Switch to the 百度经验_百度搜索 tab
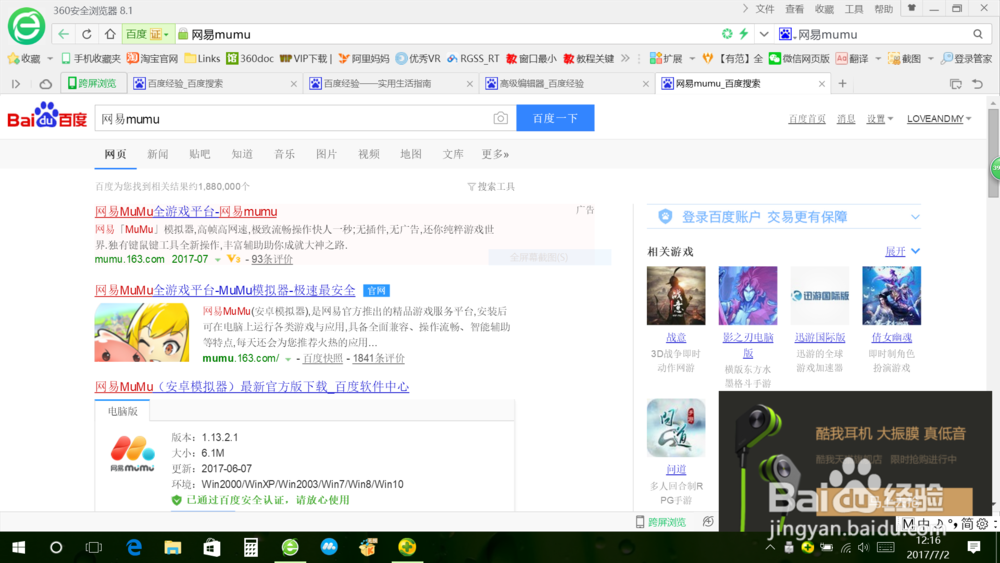The height and width of the screenshot is (563, 1000). click(214, 84)
